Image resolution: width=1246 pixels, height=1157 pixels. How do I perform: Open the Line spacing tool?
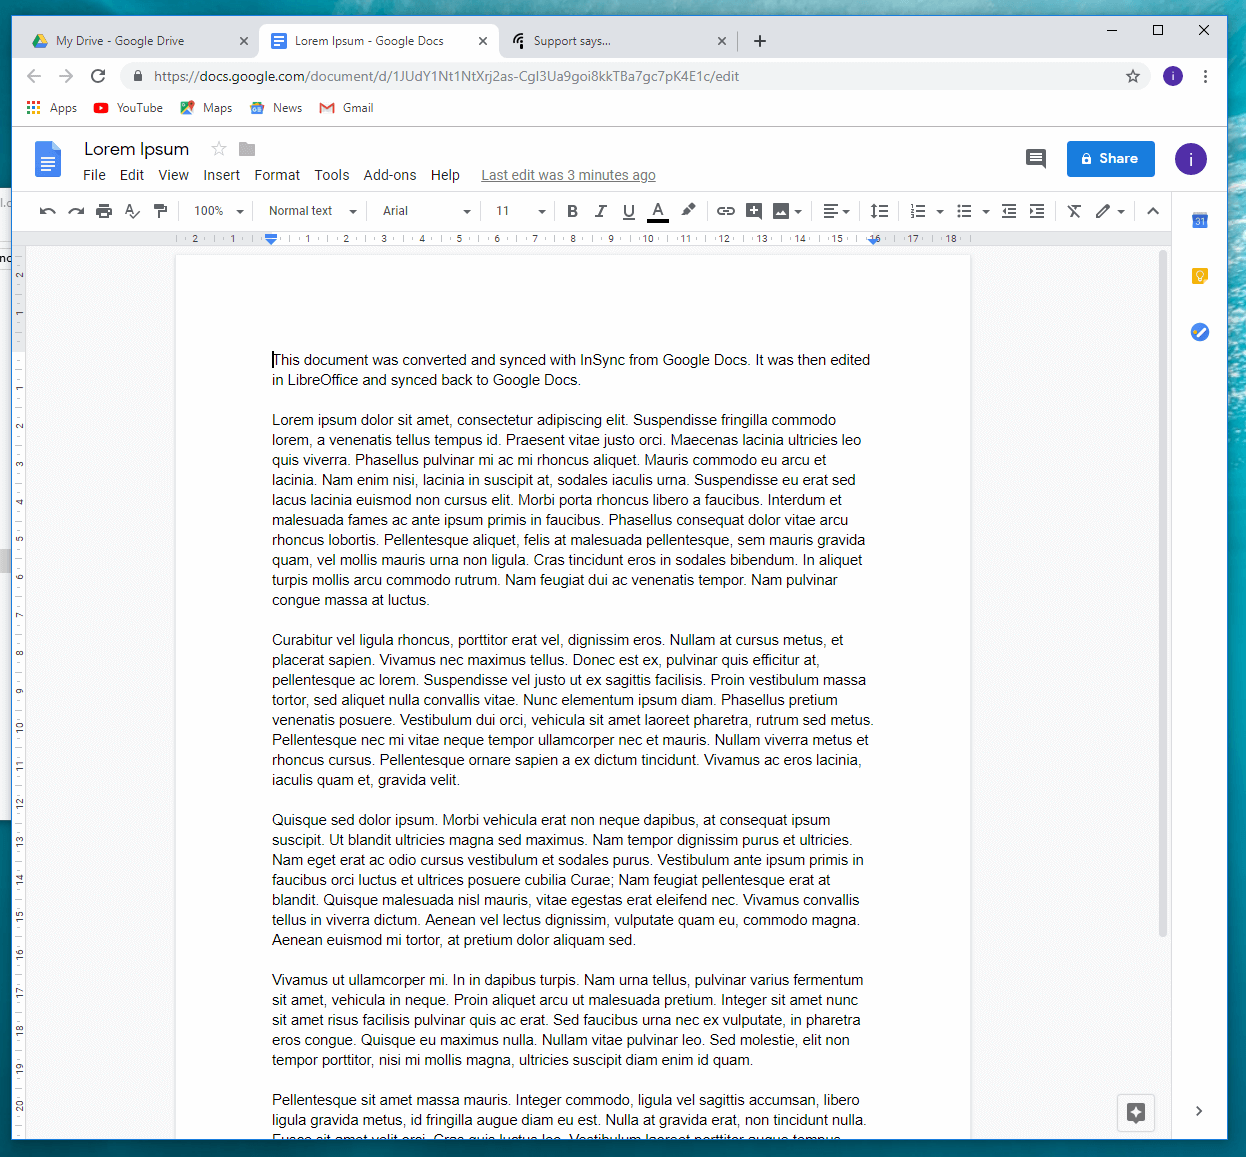pos(879,211)
